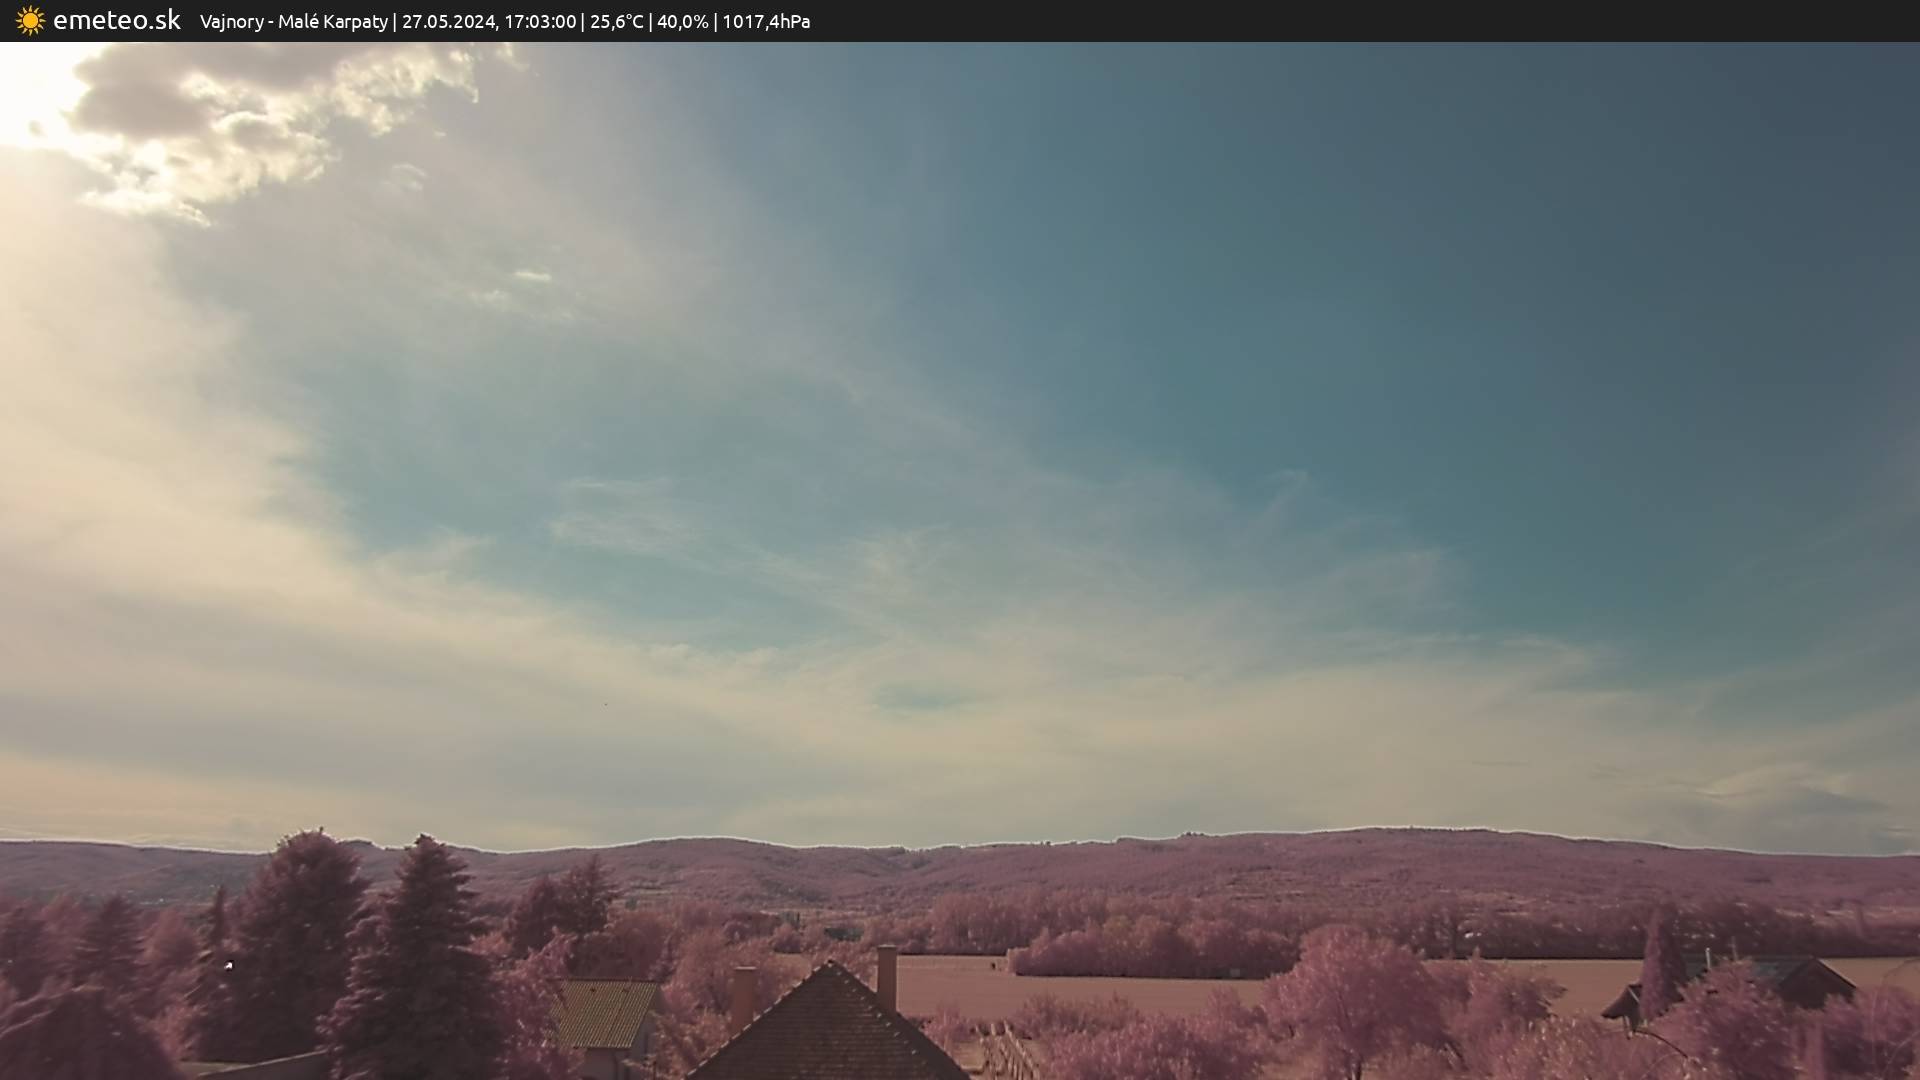Click the 25,6°C temperature reading
This screenshot has height=1080, width=1920.
tap(616, 22)
